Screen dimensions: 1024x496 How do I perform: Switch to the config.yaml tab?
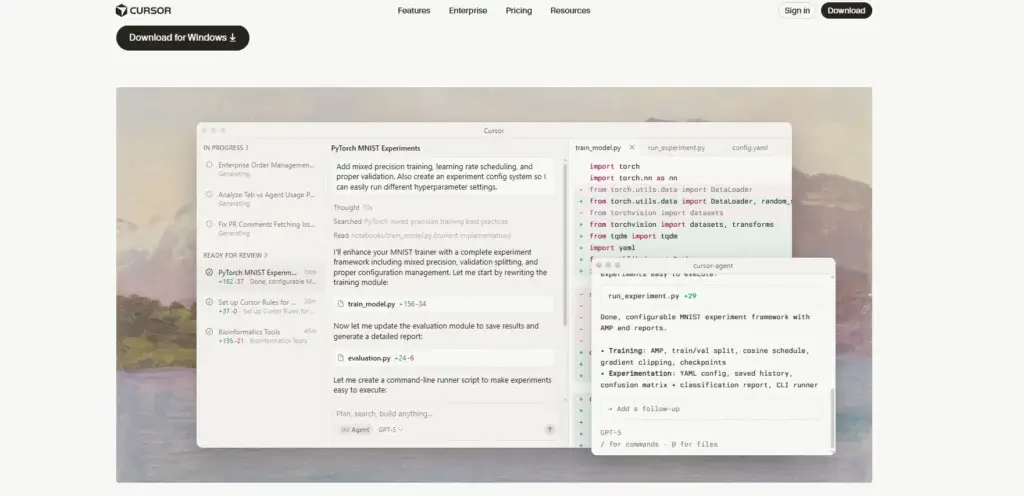[x=750, y=148]
